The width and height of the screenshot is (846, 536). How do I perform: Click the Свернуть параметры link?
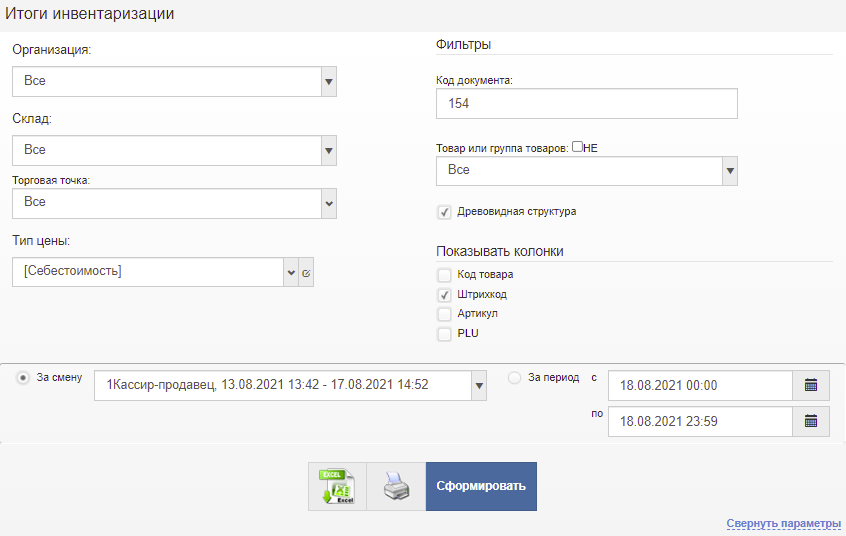[783, 524]
